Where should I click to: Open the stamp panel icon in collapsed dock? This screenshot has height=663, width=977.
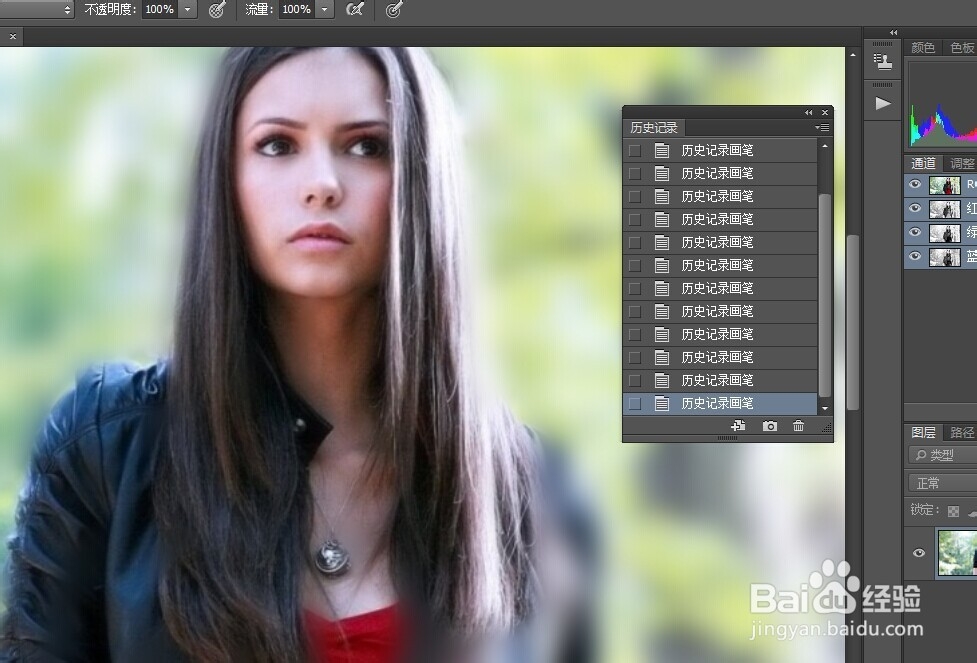click(x=883, y=61)
